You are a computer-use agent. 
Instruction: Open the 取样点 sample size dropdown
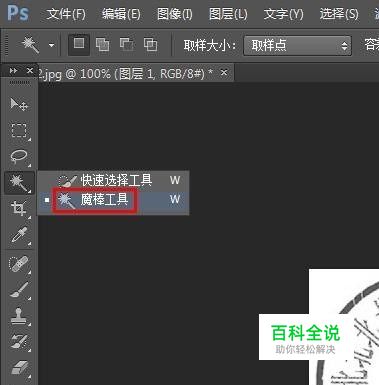click(297, 45)
